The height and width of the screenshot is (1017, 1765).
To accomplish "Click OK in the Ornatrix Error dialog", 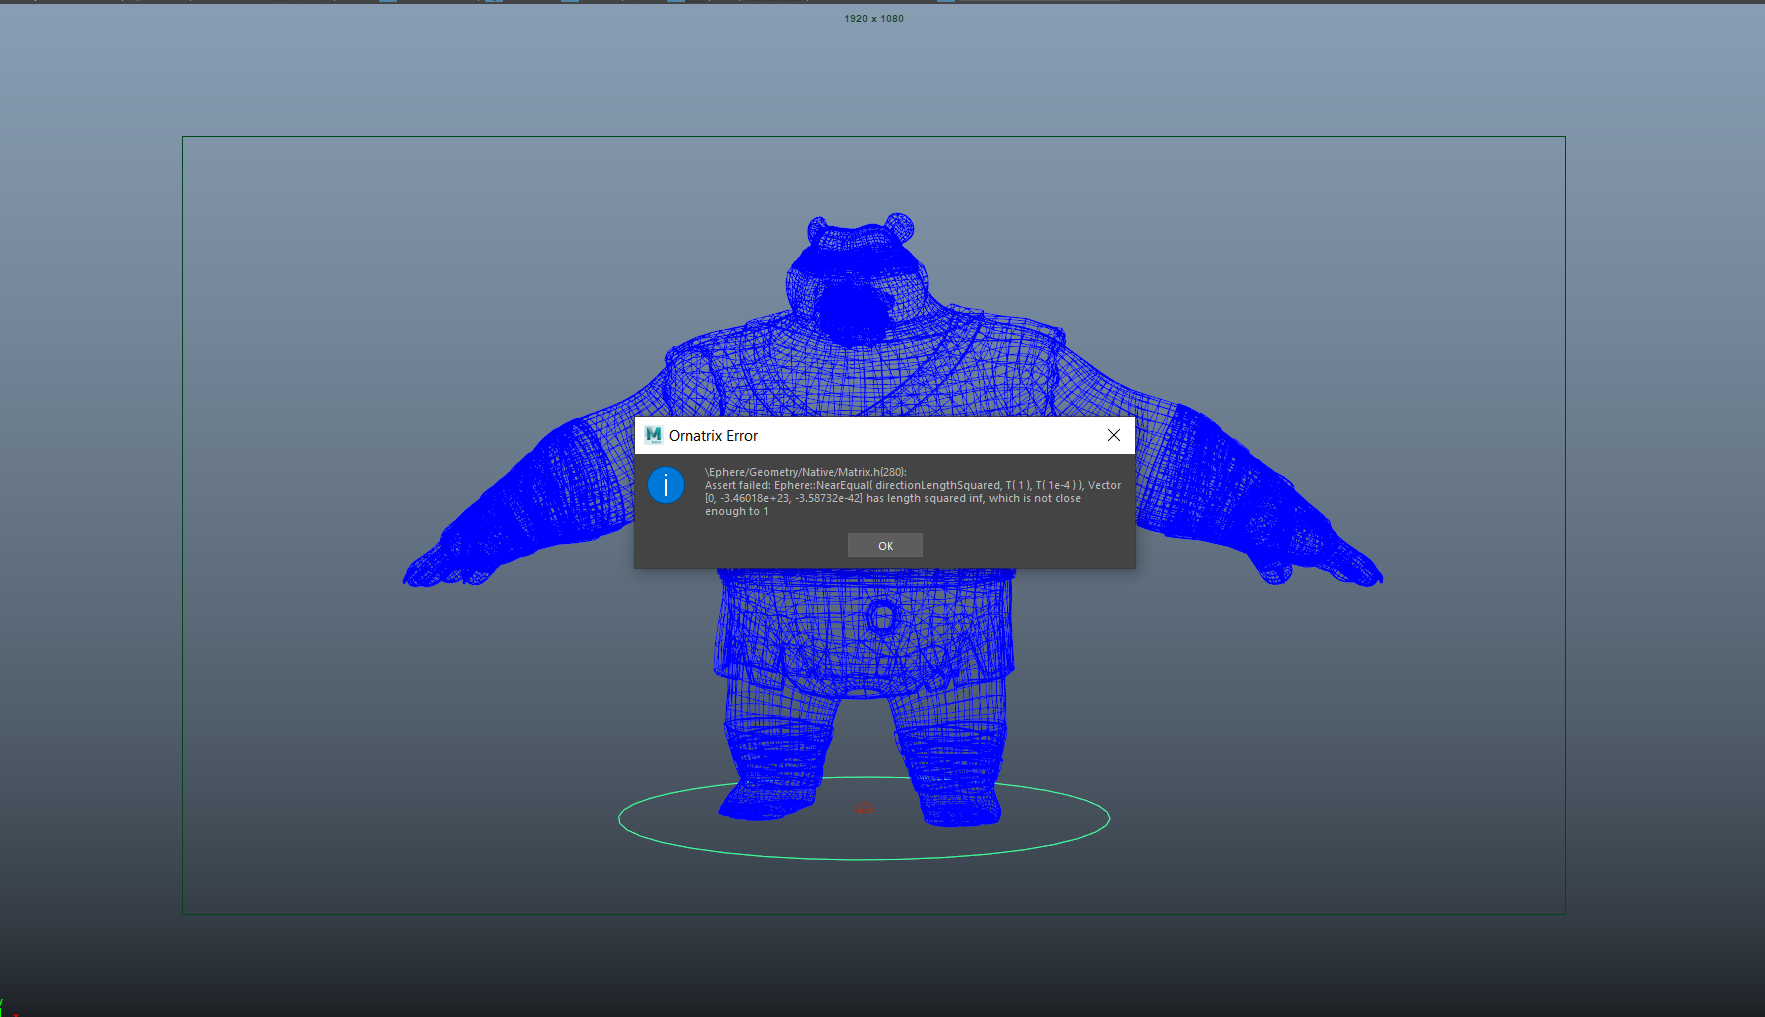I will (x=885, y=545).
